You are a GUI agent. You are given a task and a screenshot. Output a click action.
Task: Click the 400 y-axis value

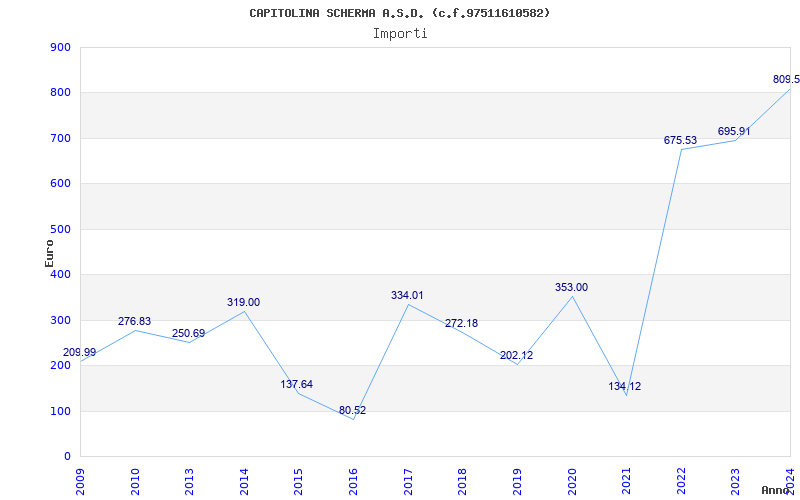point(60,274)
